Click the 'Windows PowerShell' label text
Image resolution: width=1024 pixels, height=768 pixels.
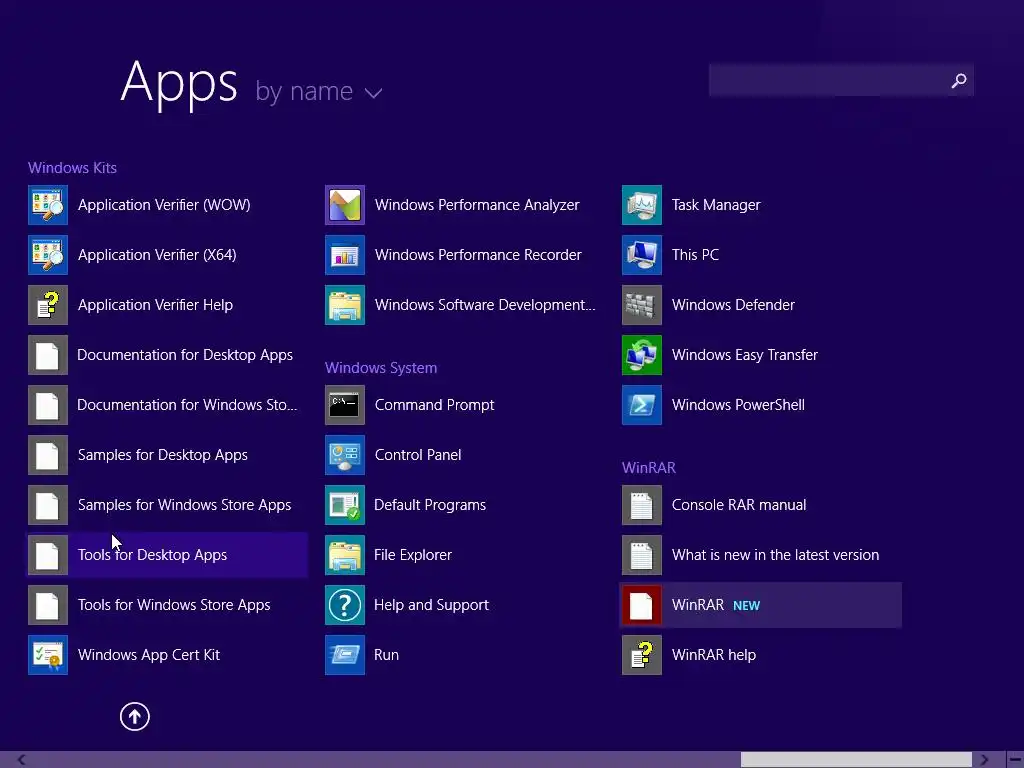tap(738, 405)
